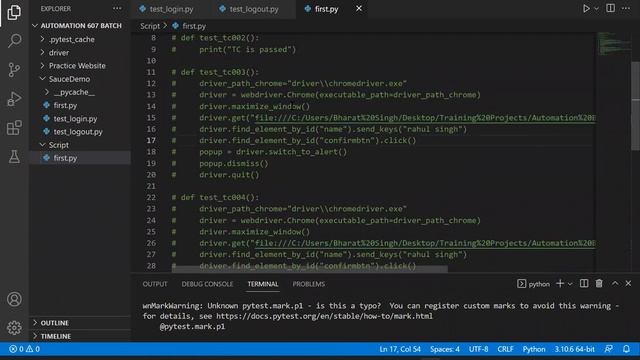Expand the driver folder
This screenshot has width=640, height=360.
click(x=80, y=53)
